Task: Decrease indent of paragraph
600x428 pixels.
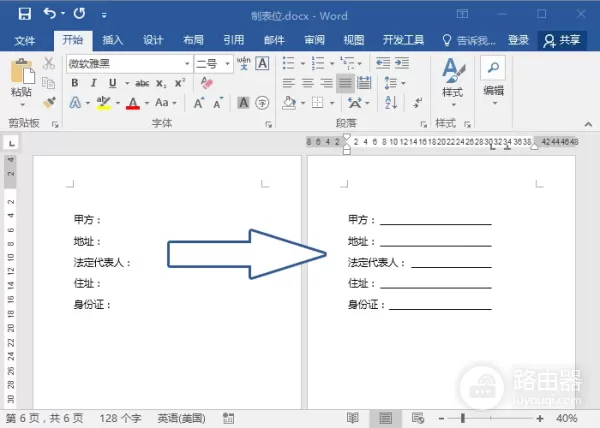Action: coord(383,63)
